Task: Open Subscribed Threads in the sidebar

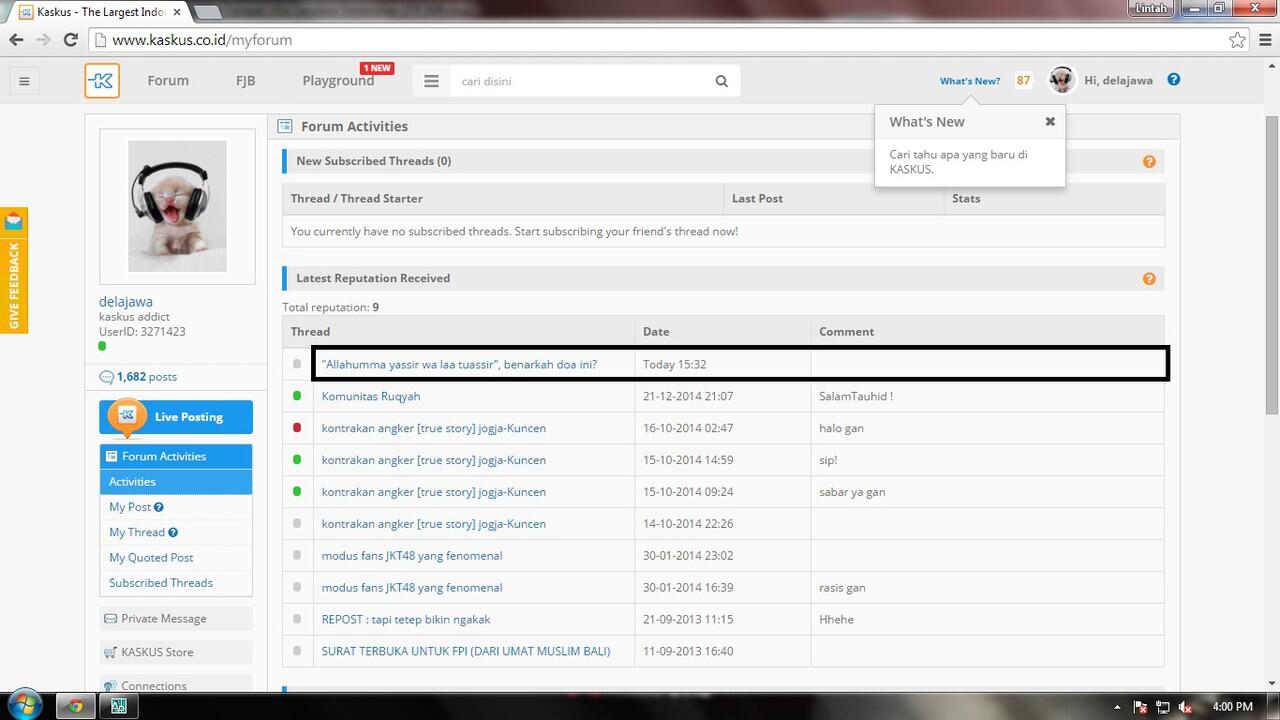Action: (x=161, y=583)
